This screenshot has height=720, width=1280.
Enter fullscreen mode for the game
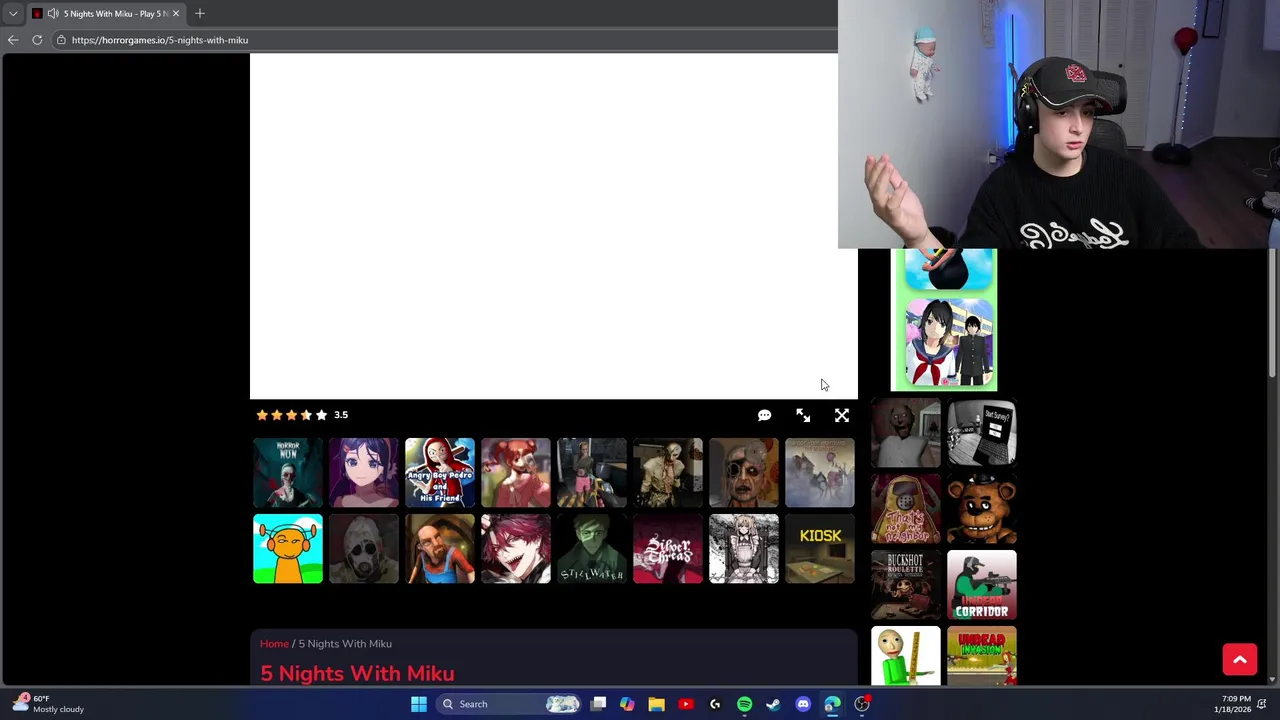[x=842, y=415]
